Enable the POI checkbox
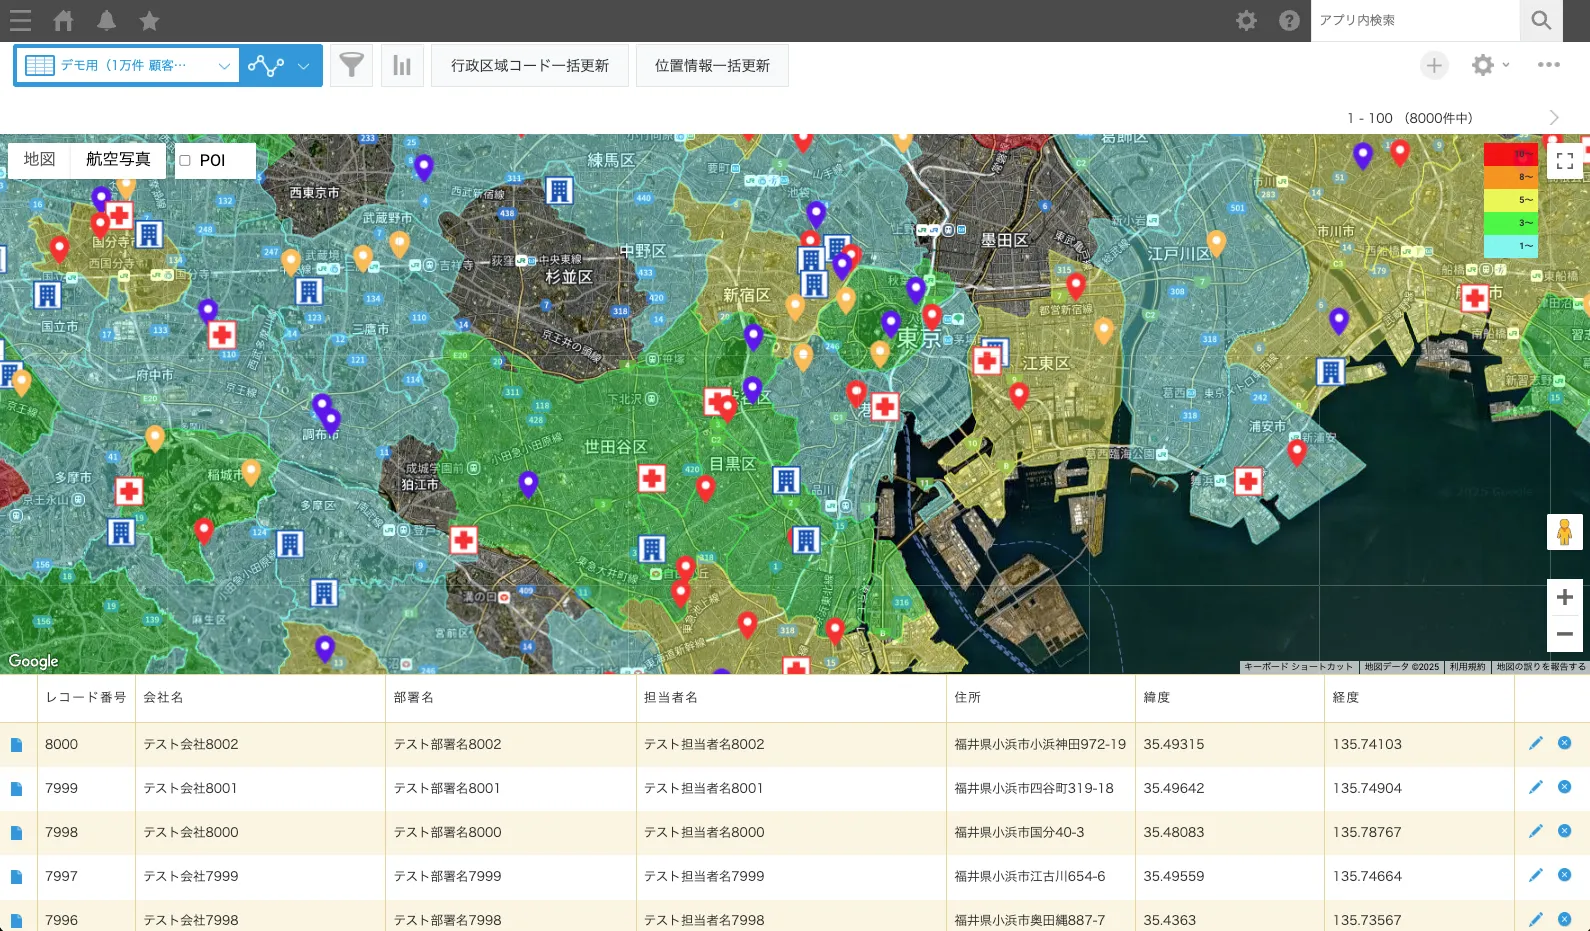The image size is (1590, 931). (x=185, y=161)
